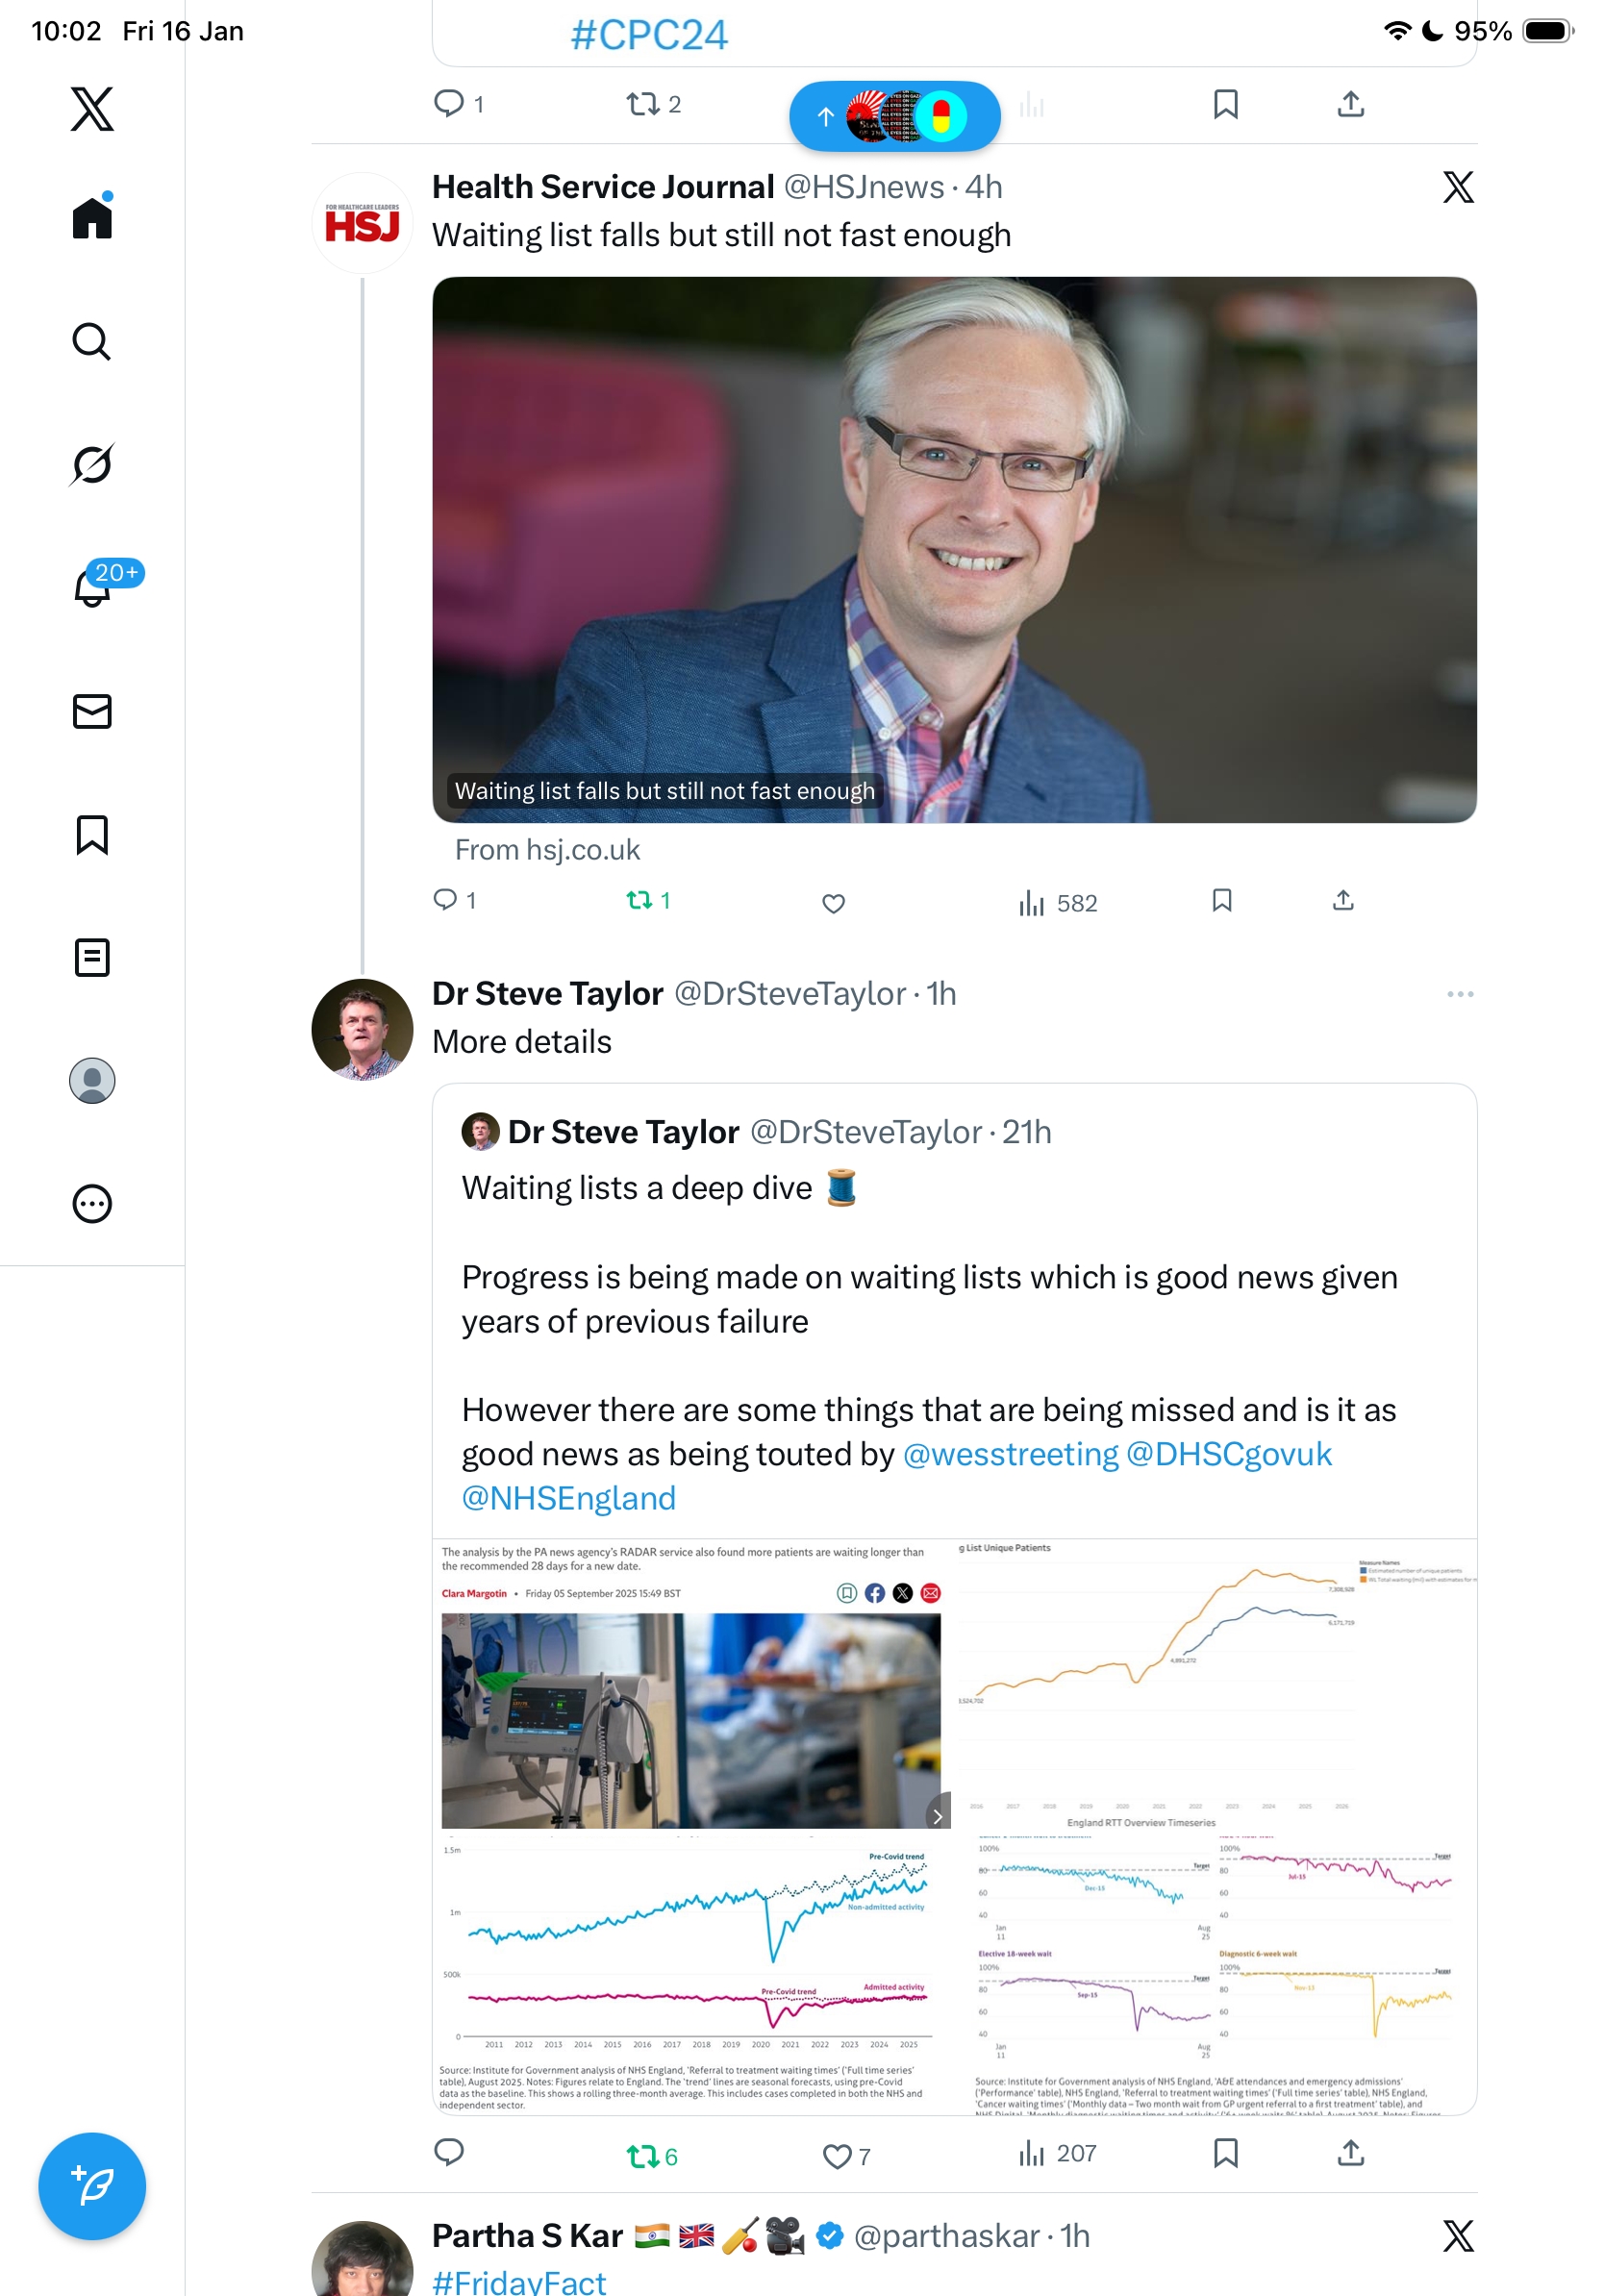1604x2296 pixels.
Task: Expand the sidebar More menu
Action: [92, 1204]
